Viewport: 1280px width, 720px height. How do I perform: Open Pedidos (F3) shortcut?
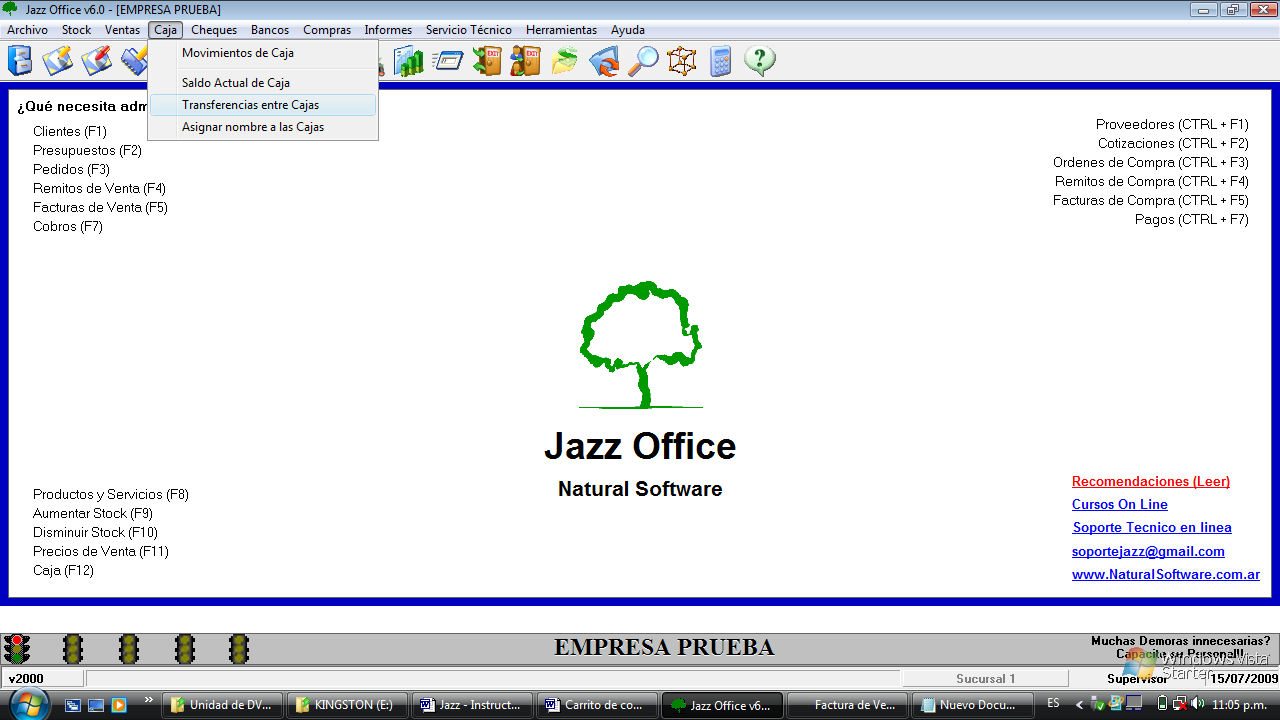[71, 169]
